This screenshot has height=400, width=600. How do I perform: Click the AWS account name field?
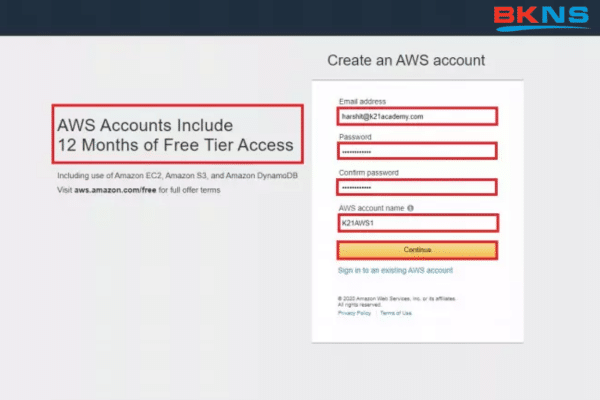(418, 223)
